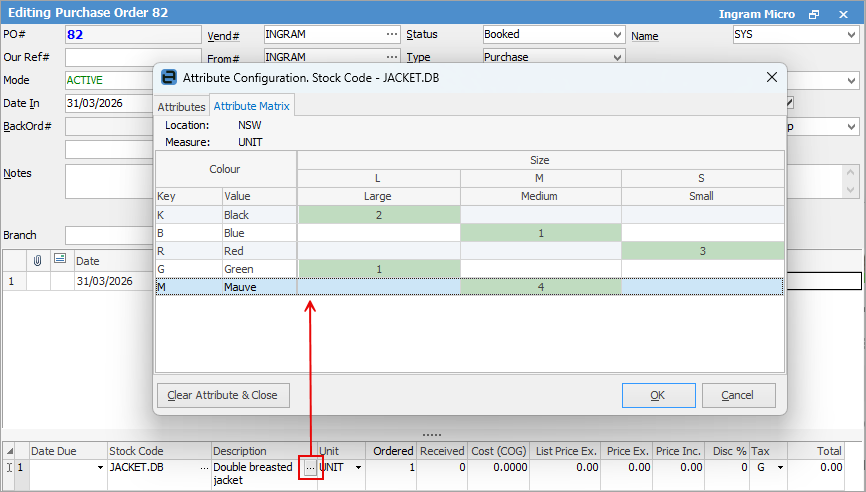Confirm the matrix with the OK button

[x=657, y=395]
